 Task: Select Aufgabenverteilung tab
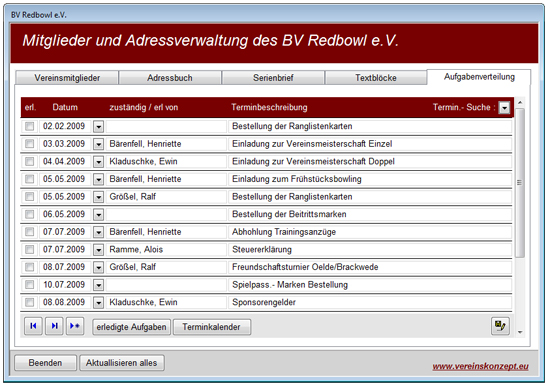(x=479, y=77)
